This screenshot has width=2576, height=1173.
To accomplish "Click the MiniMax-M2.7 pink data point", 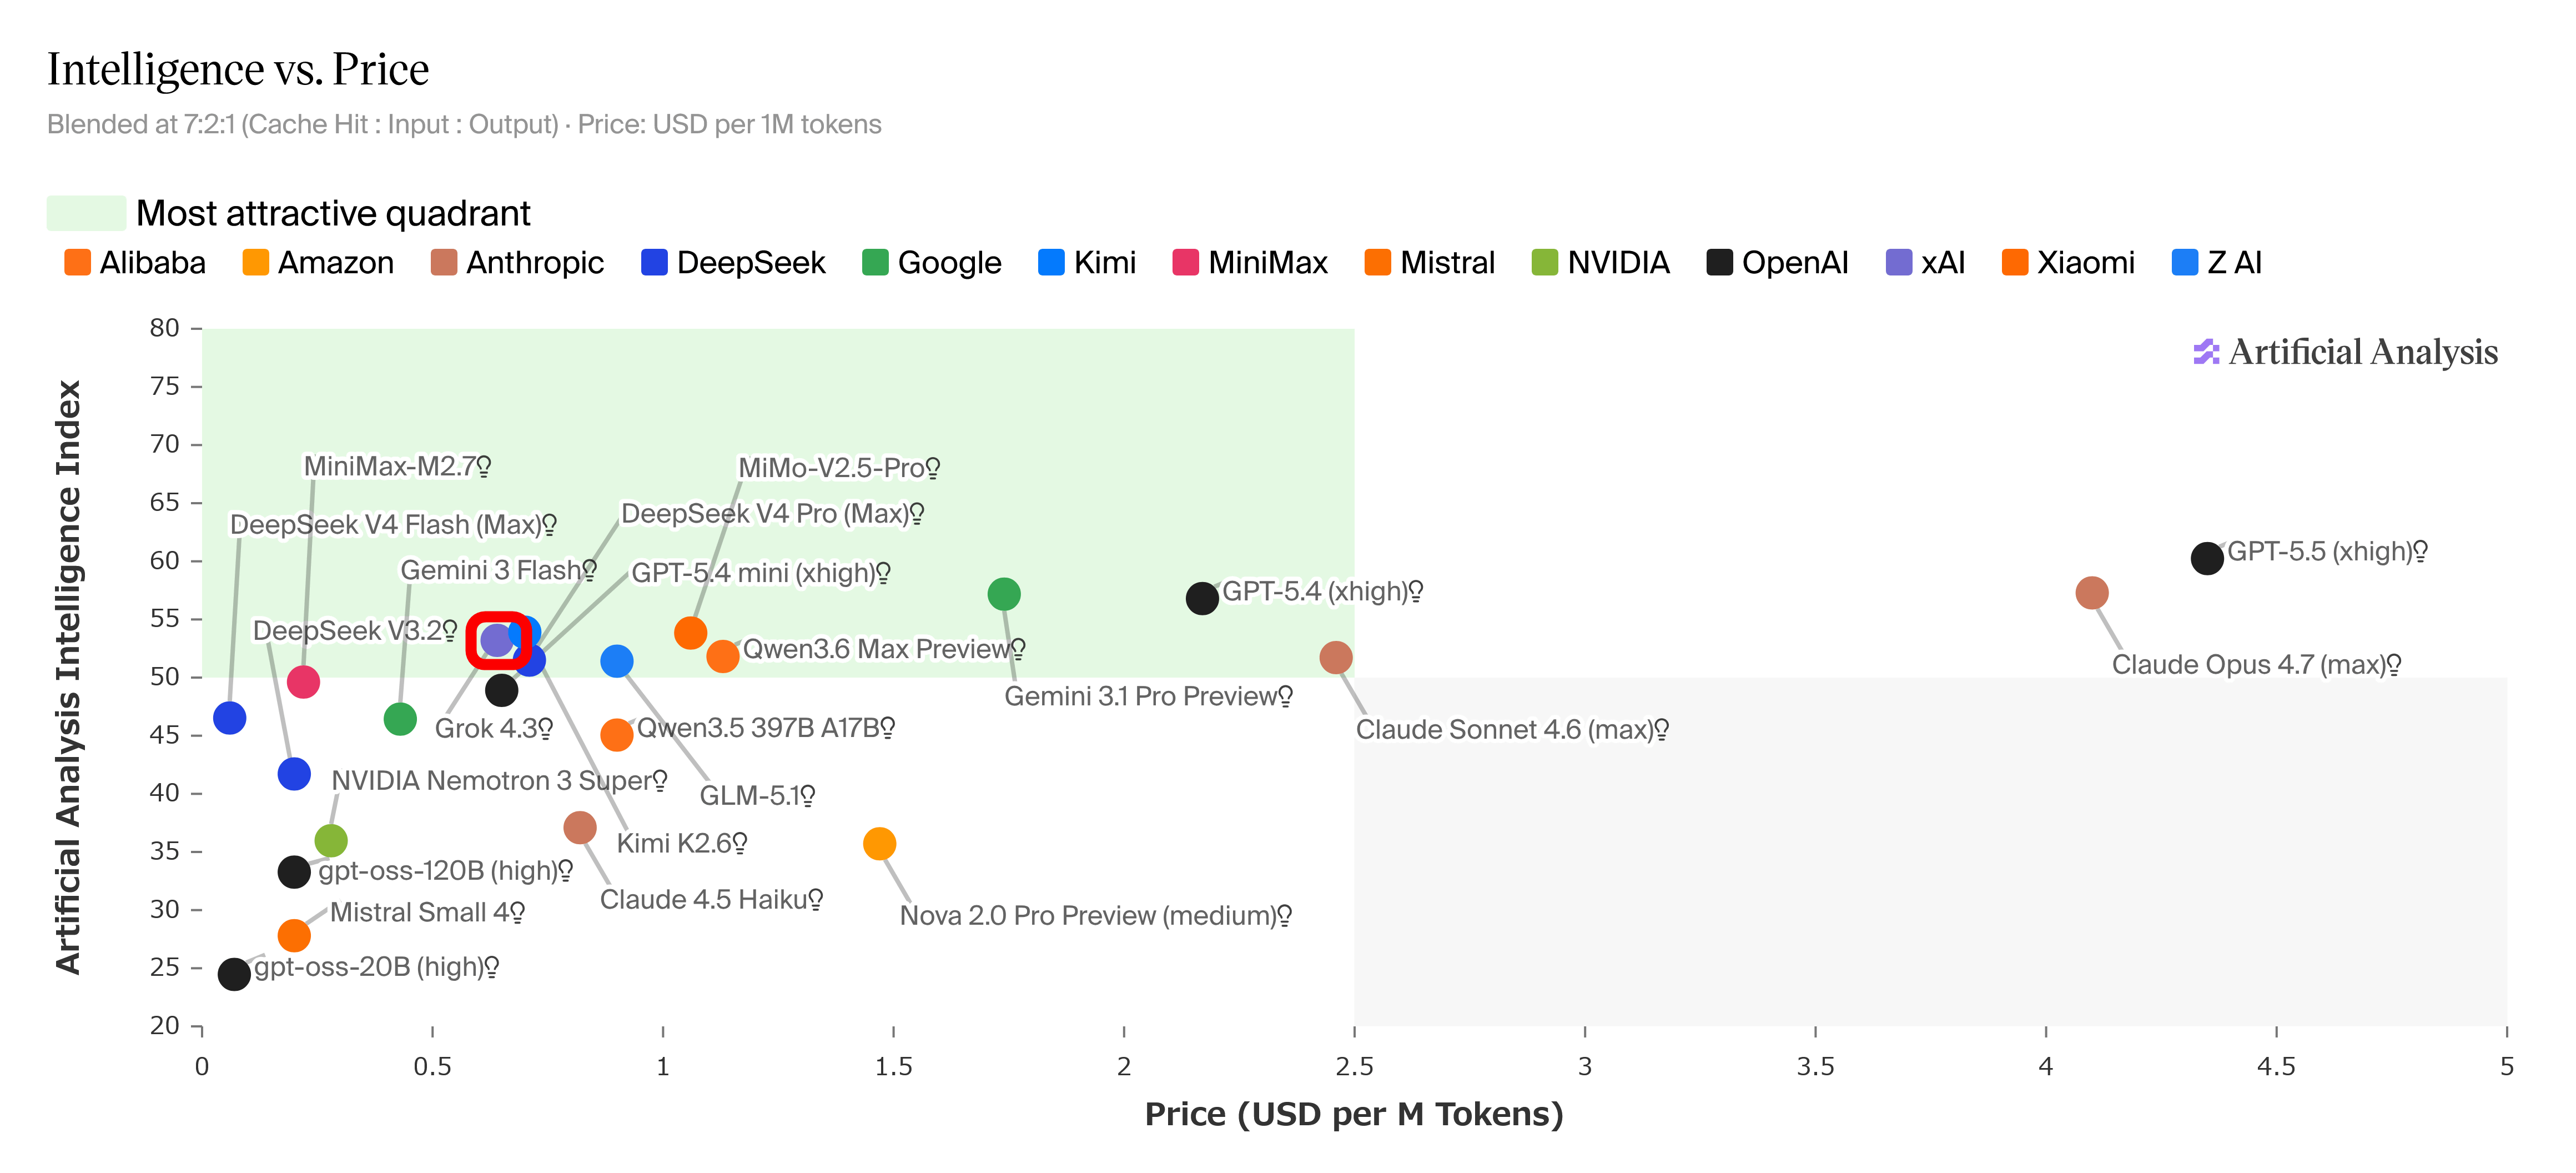I will [x=303, y=682].
